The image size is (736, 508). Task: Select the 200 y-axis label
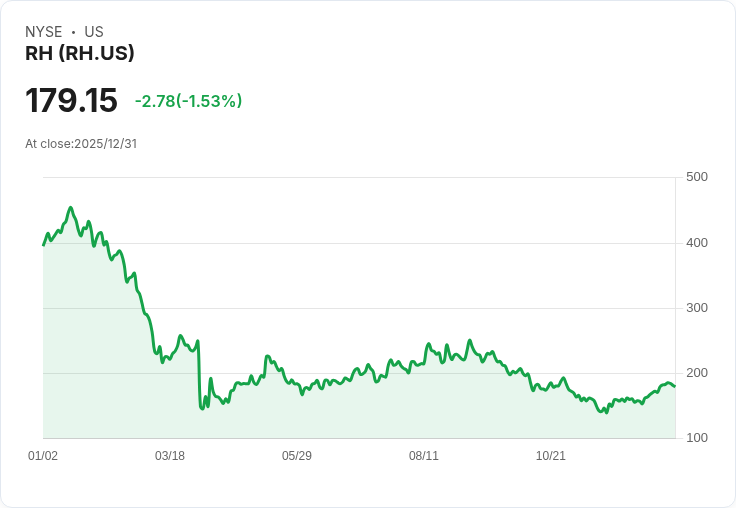(696, 373)
